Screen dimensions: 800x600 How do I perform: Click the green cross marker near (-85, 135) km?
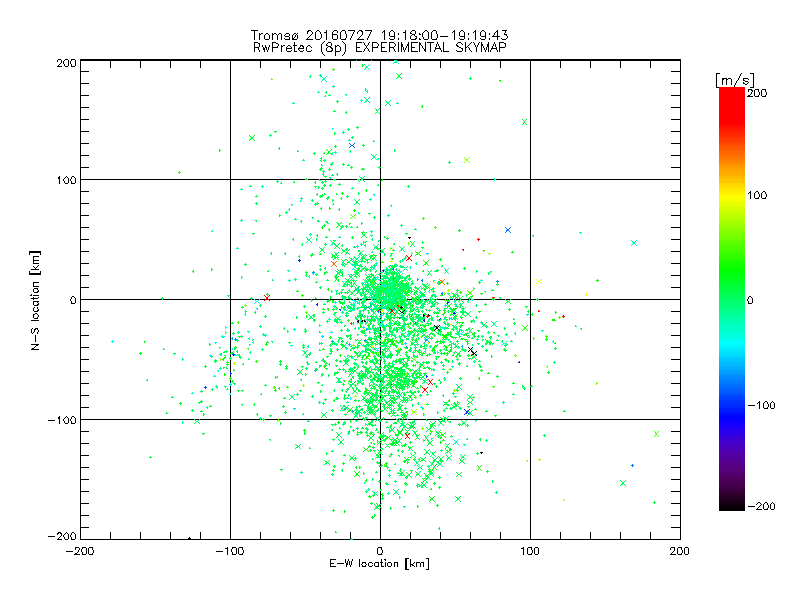[x=252, y=138]
